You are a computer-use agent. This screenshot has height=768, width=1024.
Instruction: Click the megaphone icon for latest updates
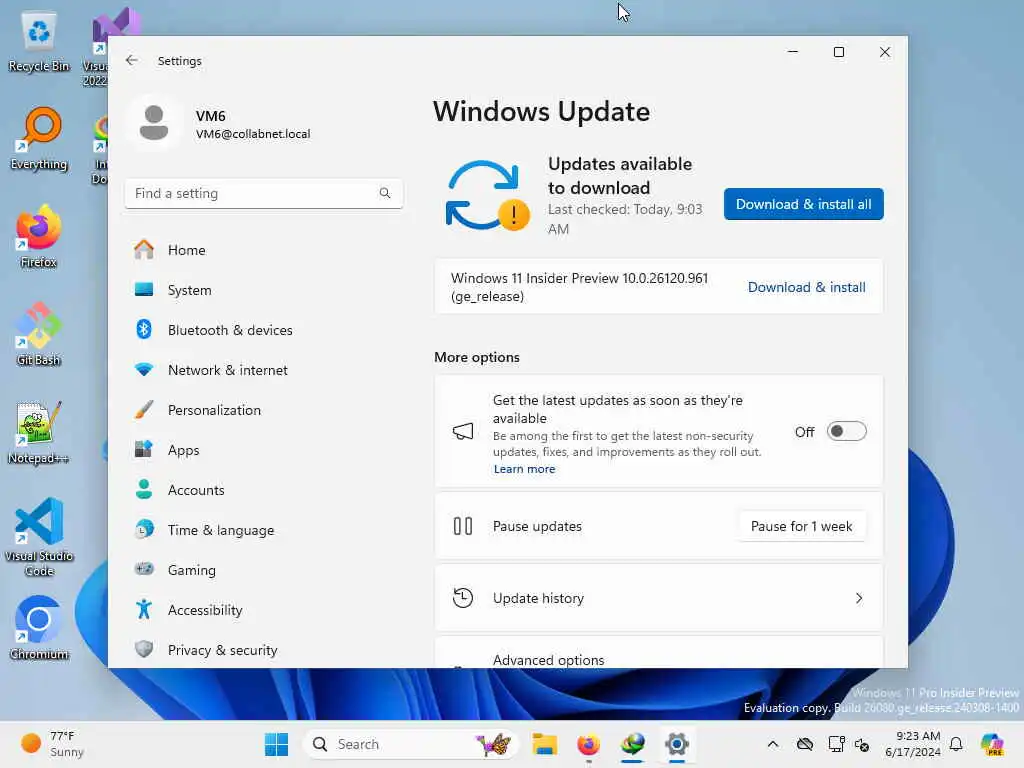point(463,432)
